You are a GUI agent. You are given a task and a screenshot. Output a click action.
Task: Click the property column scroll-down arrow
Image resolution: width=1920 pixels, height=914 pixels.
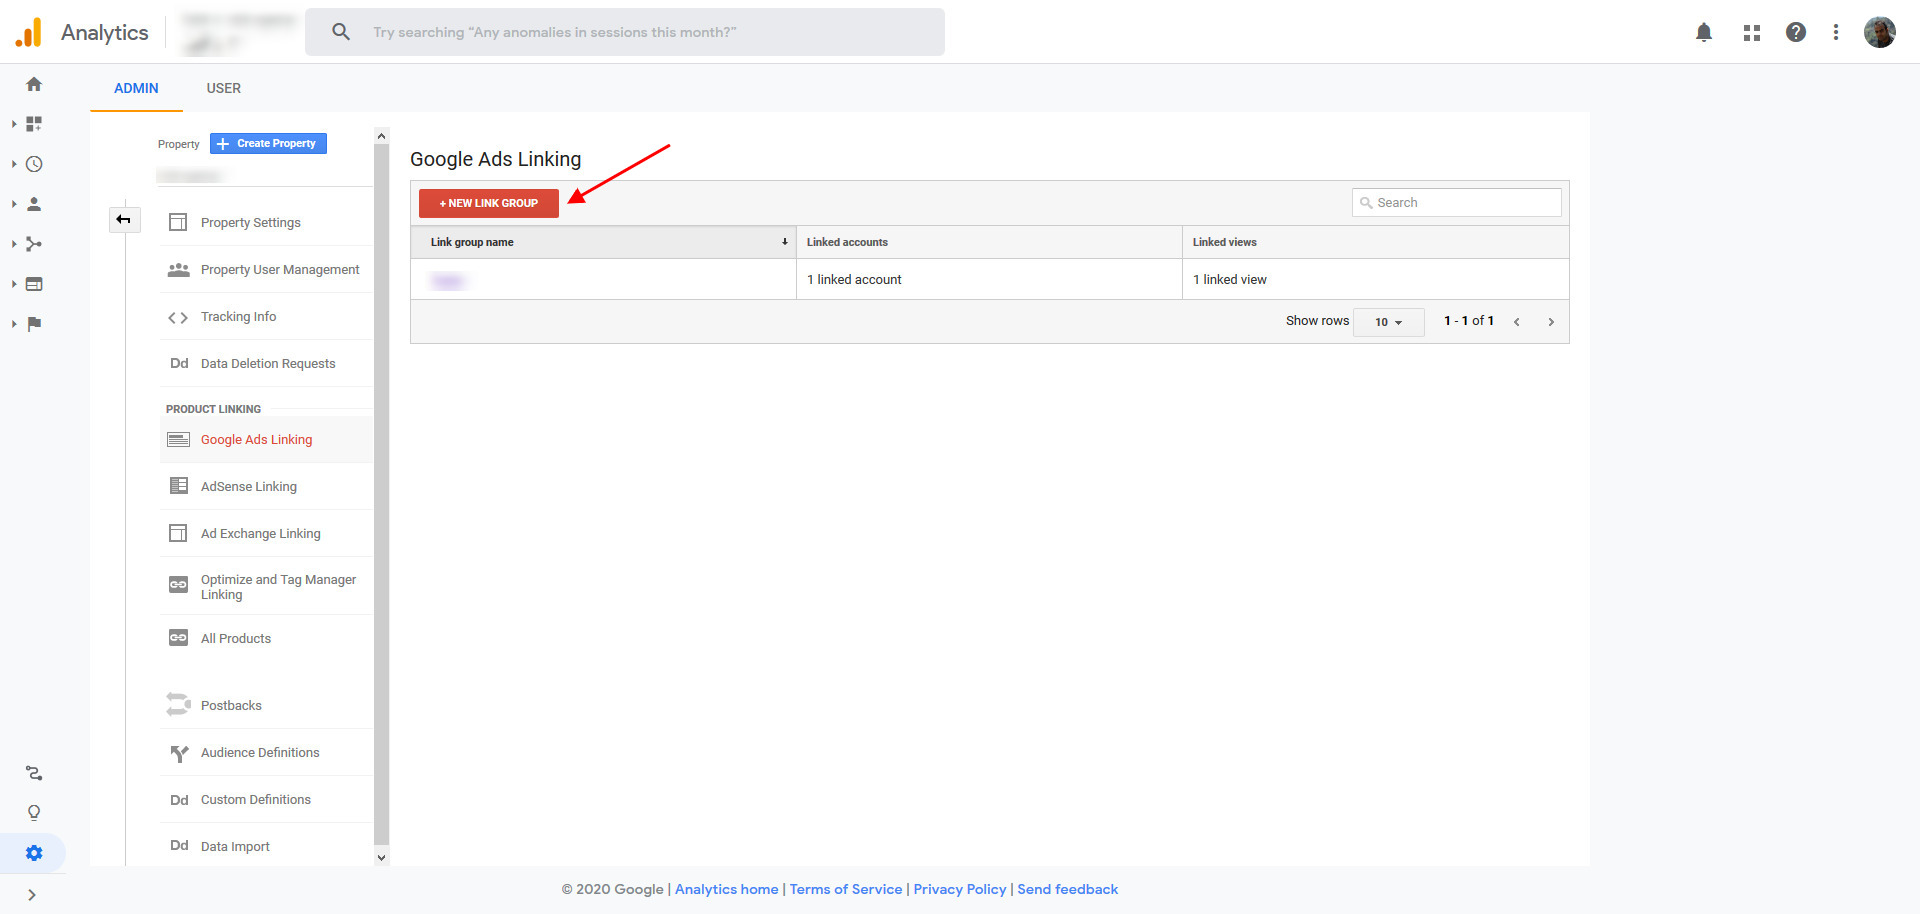381,857
